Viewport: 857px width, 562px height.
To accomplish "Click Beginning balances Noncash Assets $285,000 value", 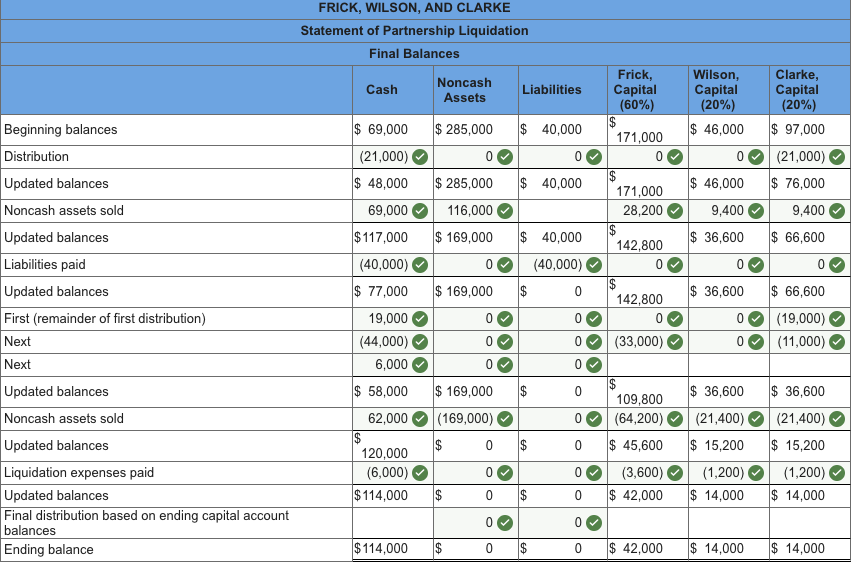I will point(464,130).
